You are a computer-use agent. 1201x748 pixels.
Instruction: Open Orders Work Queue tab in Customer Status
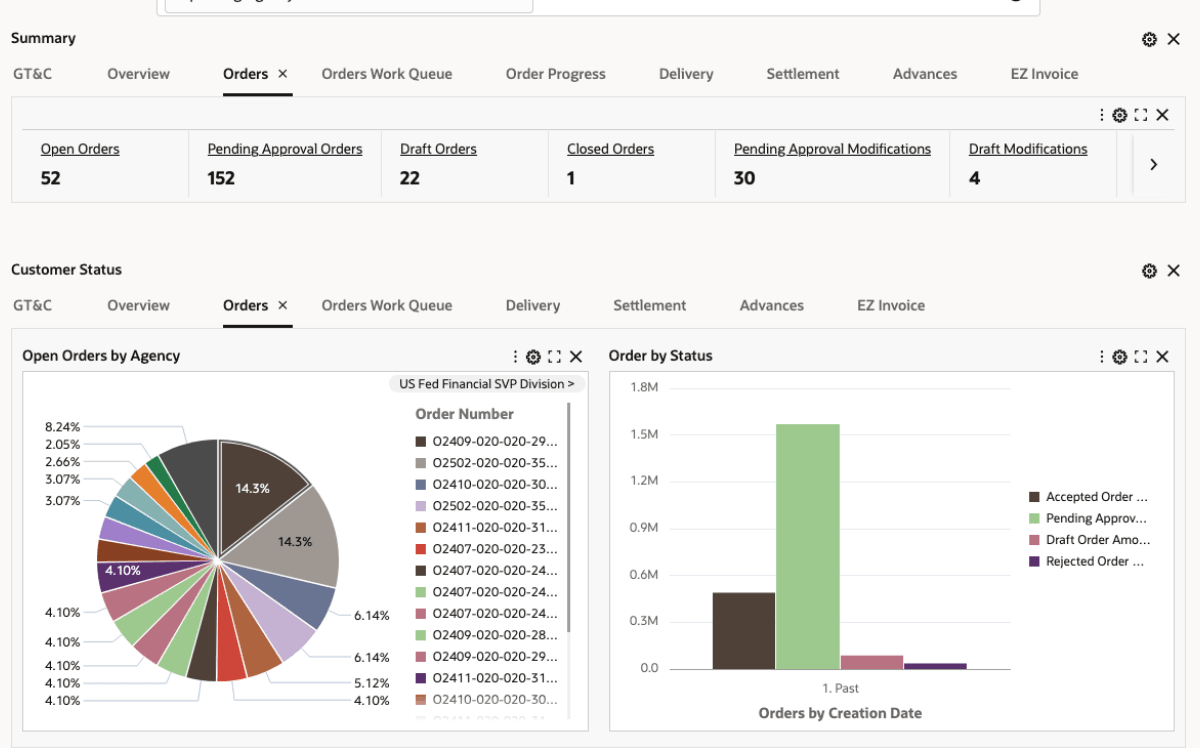[x=387, y=306]
